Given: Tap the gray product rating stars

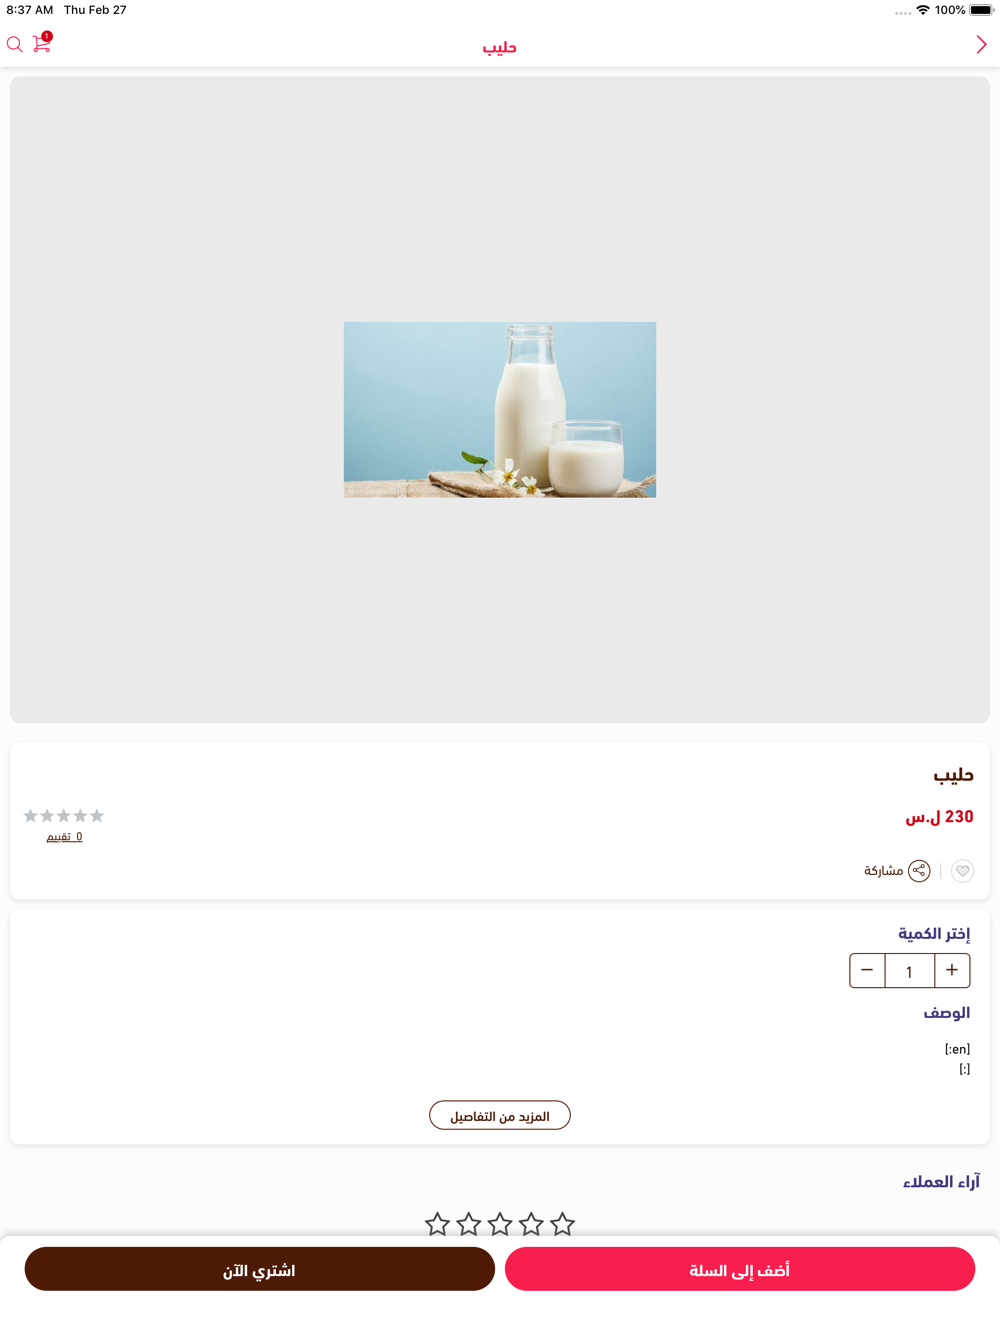Looking at the screenshot, I should pos(64,816).
